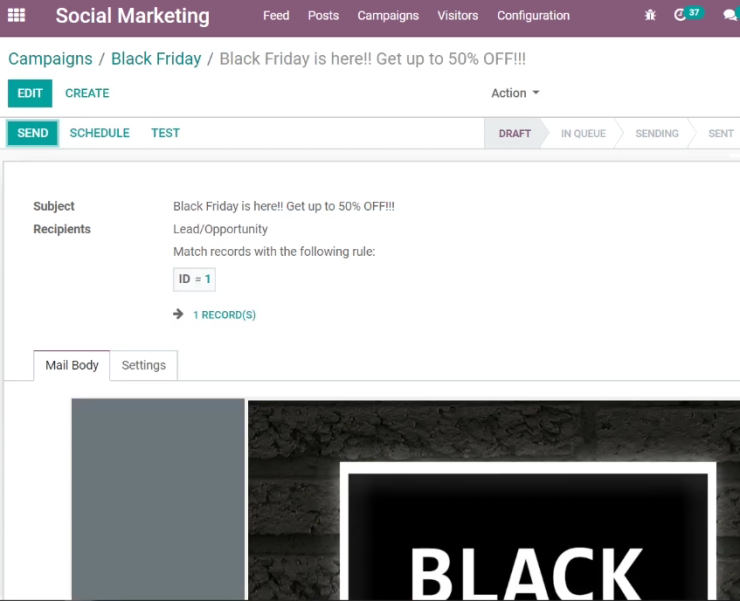This screenshot has height=601, width=740.
Task: Switch to the Settings tab
Action: pos(144,365)
